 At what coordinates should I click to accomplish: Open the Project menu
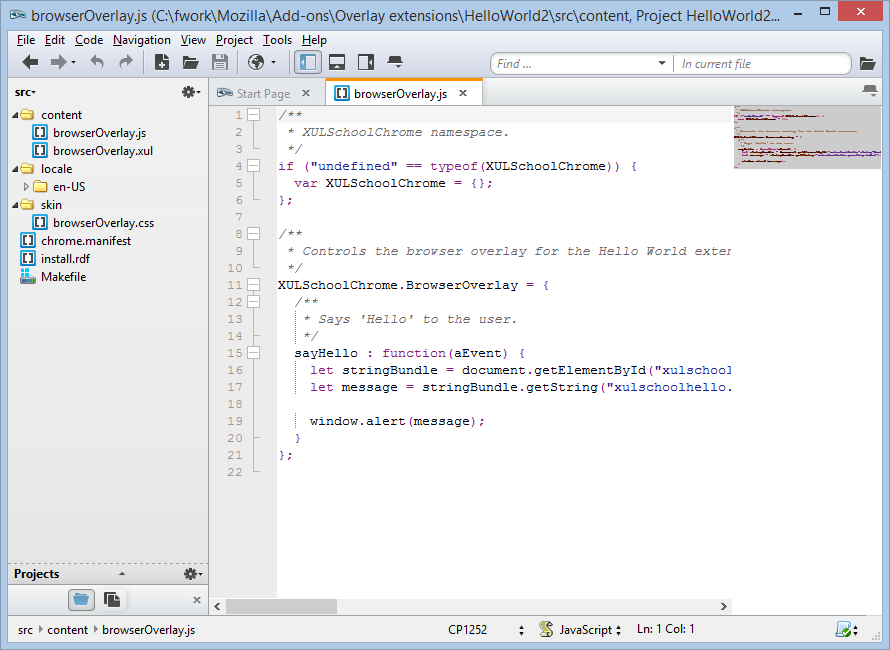234,40
